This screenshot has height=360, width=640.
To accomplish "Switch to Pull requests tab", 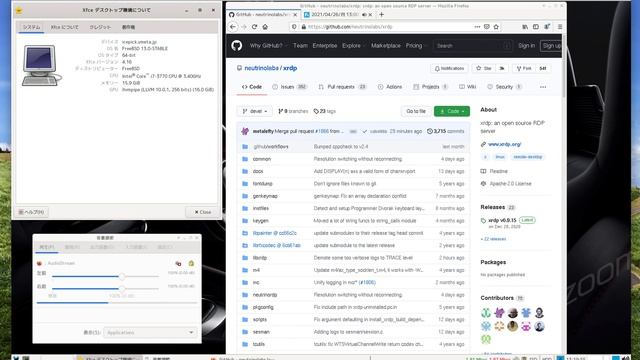I will pos(342,87).
